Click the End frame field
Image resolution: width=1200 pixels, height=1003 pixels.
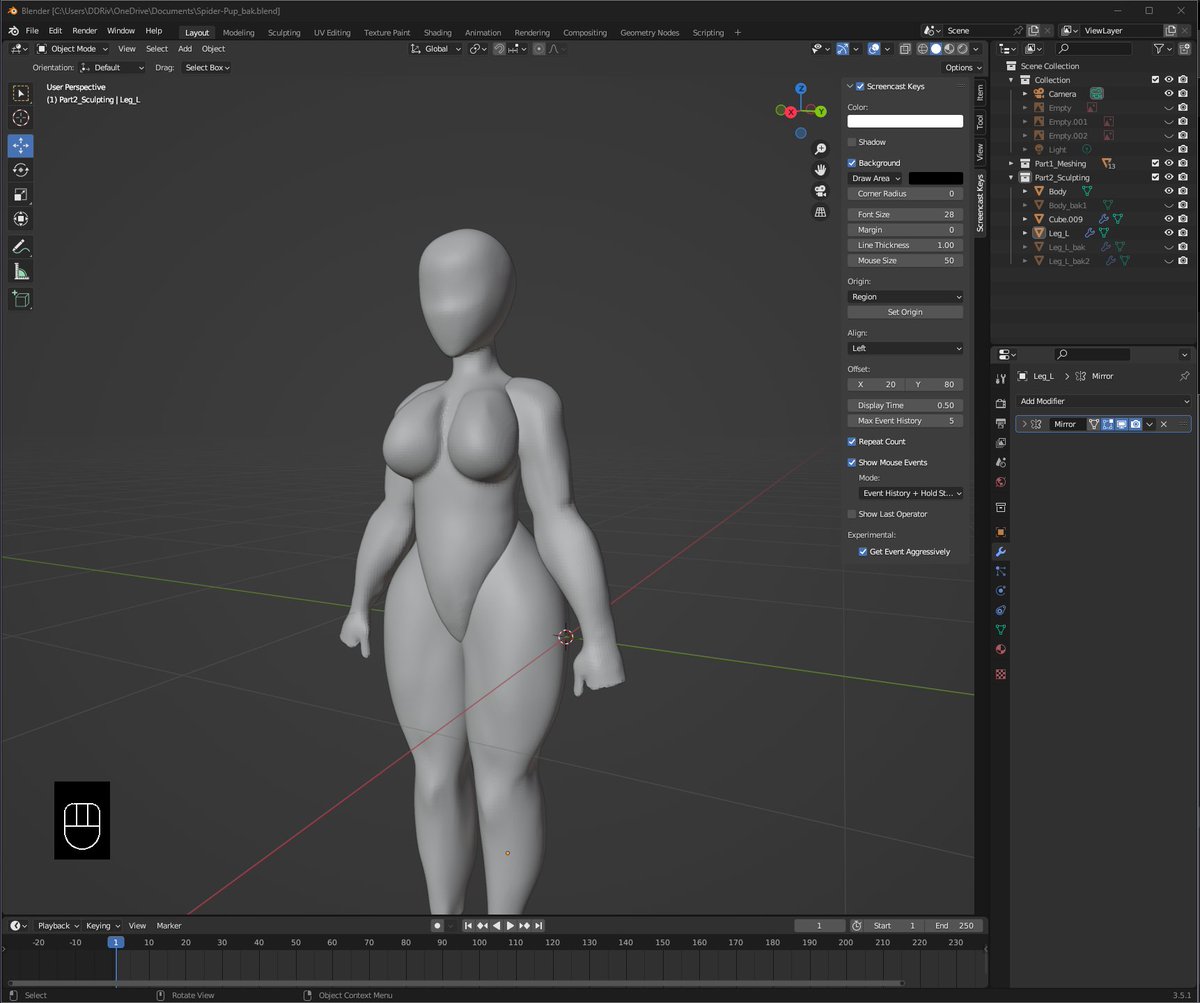(x=954, y=926)
